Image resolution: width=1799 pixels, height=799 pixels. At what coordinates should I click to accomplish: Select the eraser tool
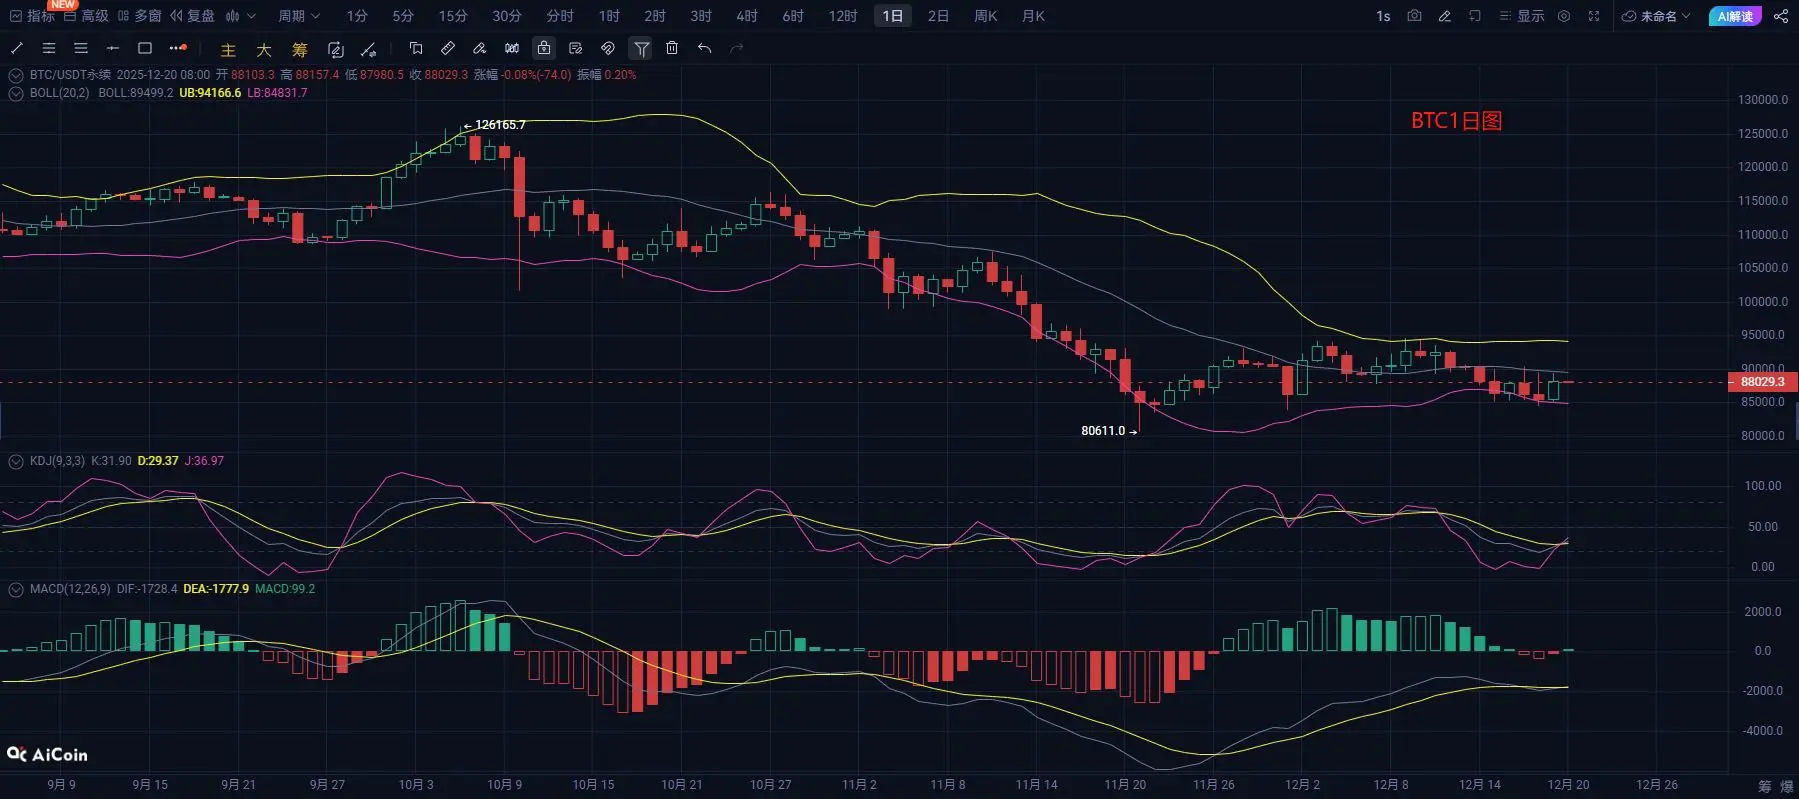(x=480, y=48)
